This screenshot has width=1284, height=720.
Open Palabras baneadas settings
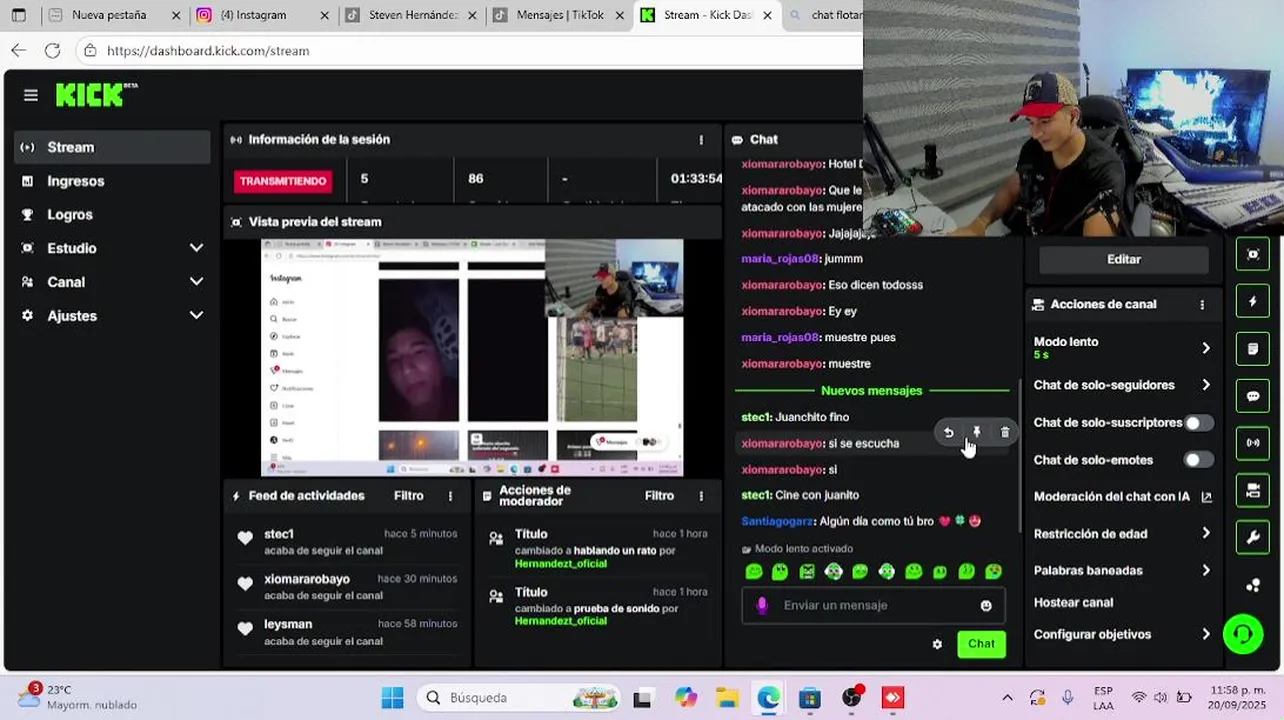coord(1122,571)
